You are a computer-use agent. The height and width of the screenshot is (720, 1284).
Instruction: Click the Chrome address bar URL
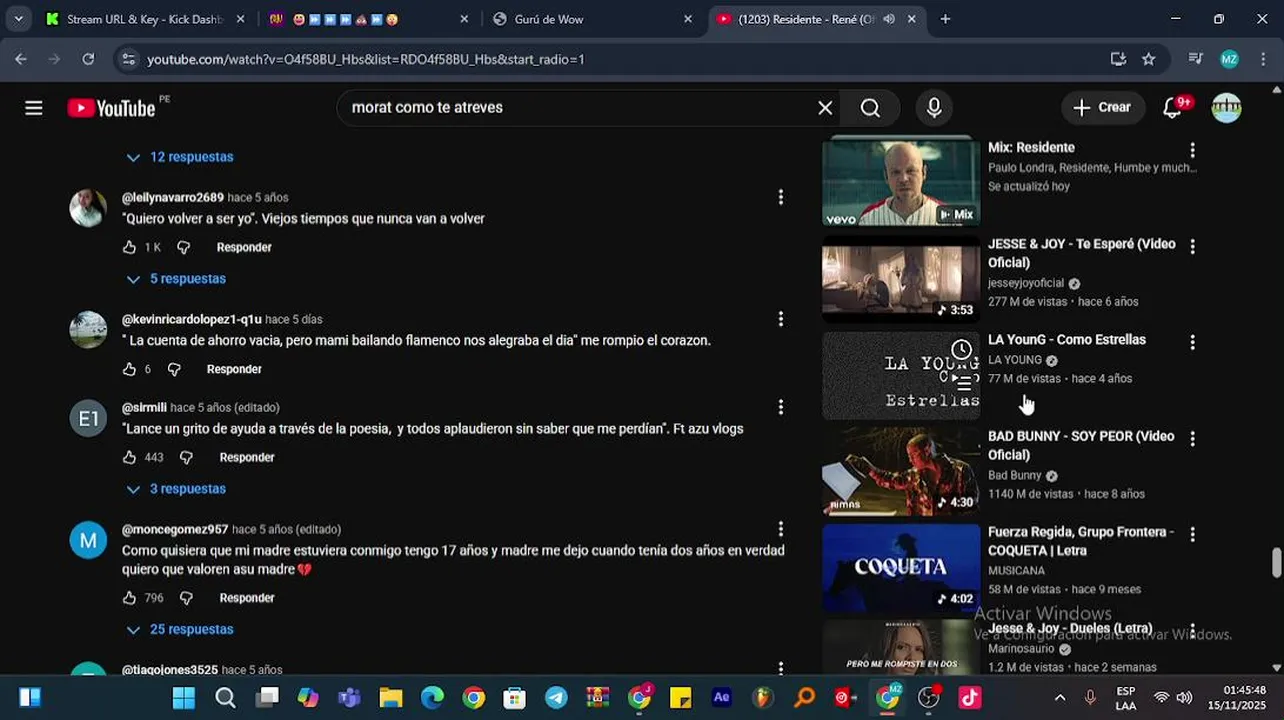(x=366, y=59)
